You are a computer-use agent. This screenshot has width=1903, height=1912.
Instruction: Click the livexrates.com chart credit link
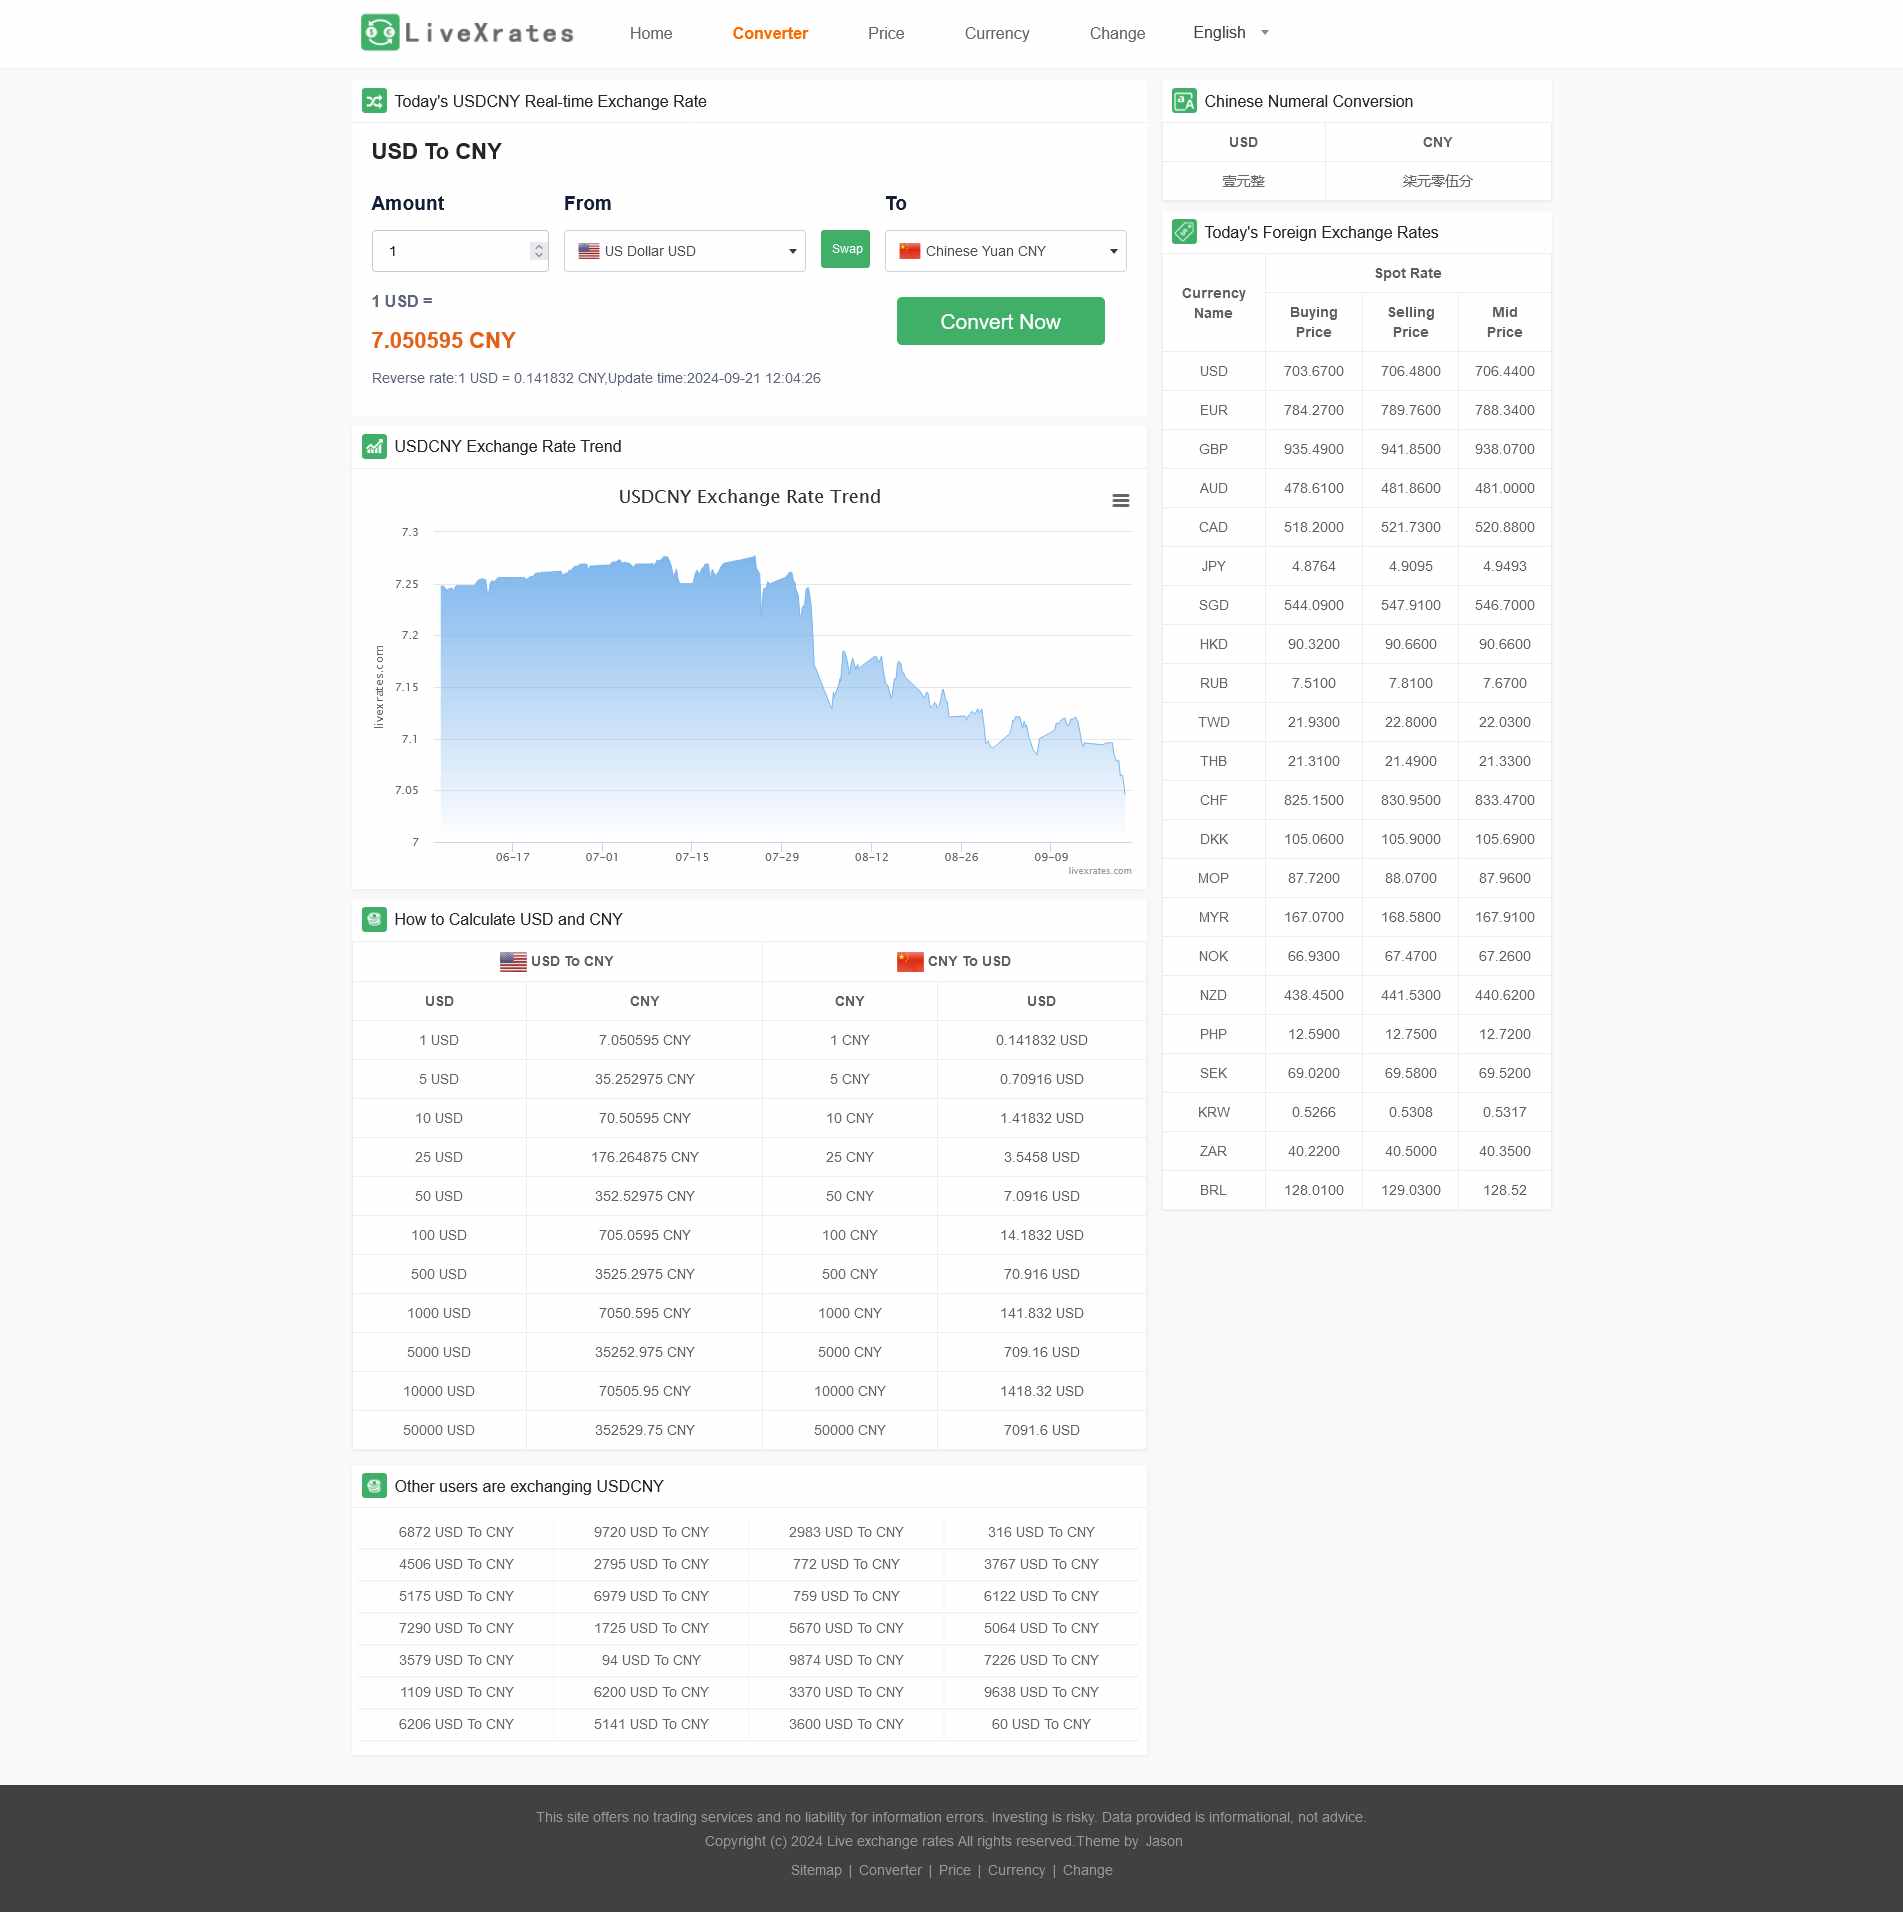(x=1100, y=871)
